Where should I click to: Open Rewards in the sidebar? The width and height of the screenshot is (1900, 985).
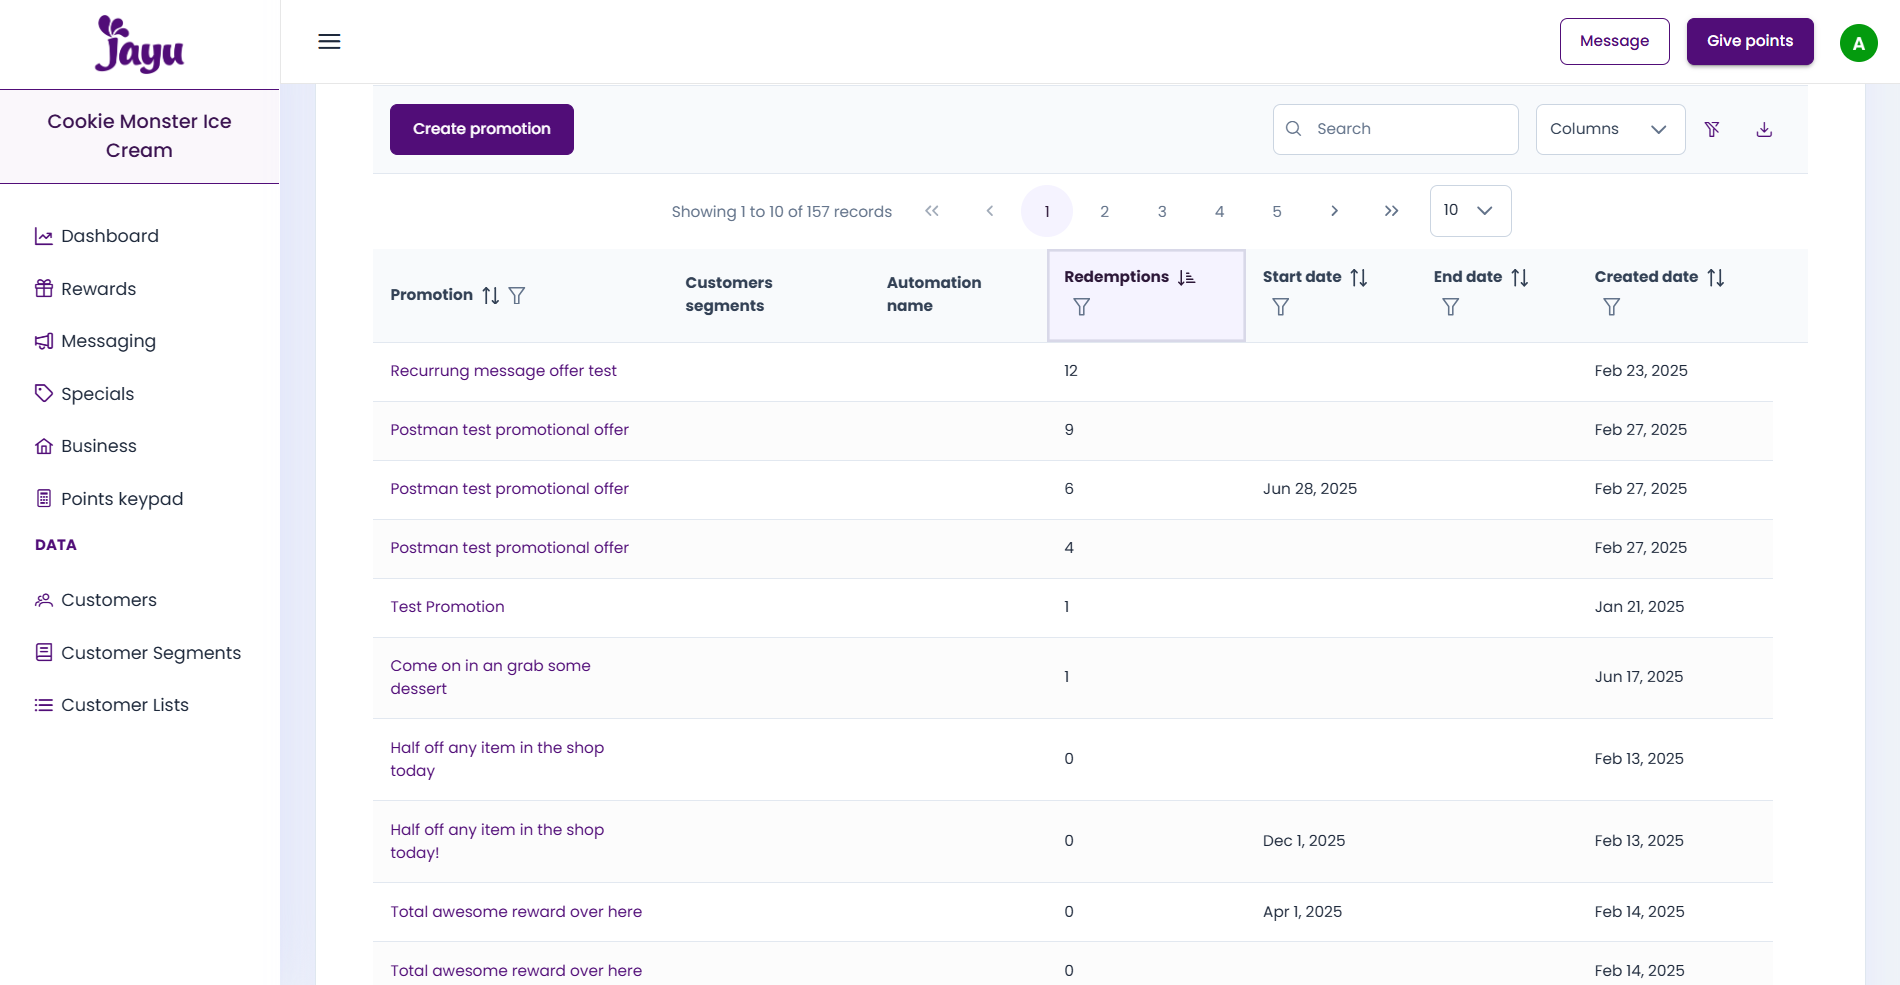98,289
